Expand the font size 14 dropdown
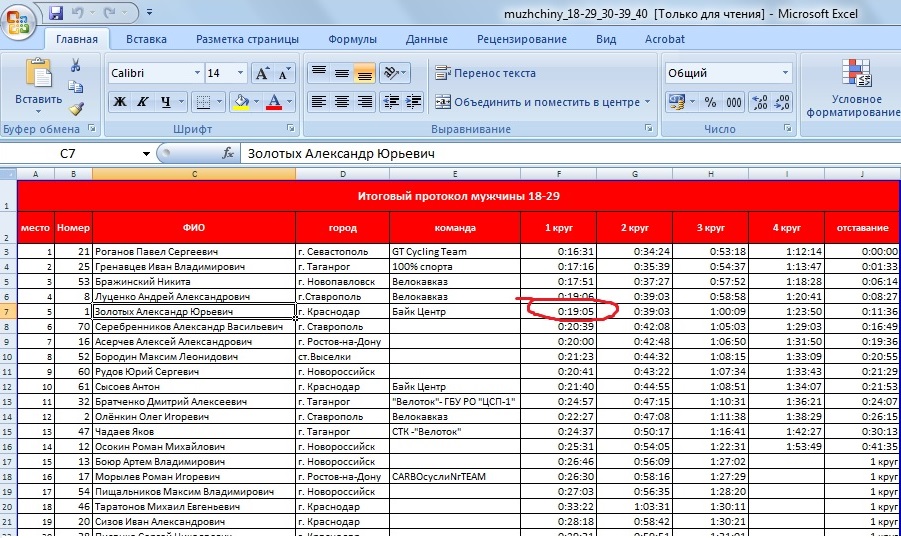Screen dimensions: 901x538 click(241, 73)
